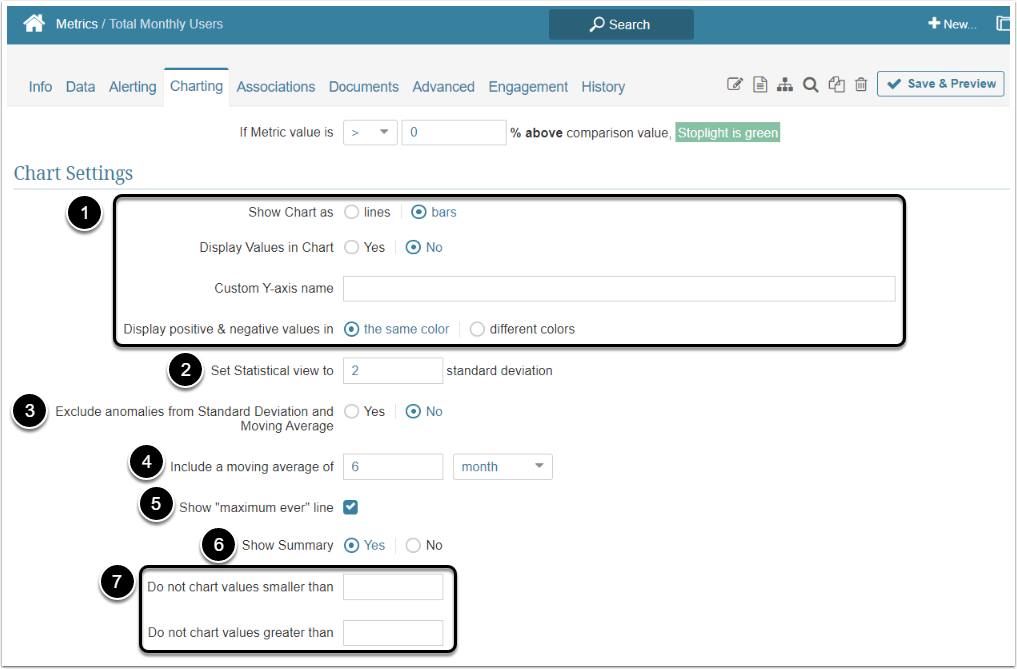Choose Yes for Display Values in Chart
This screenshot has height=669, width=1017.
click(x=352, y=247)
